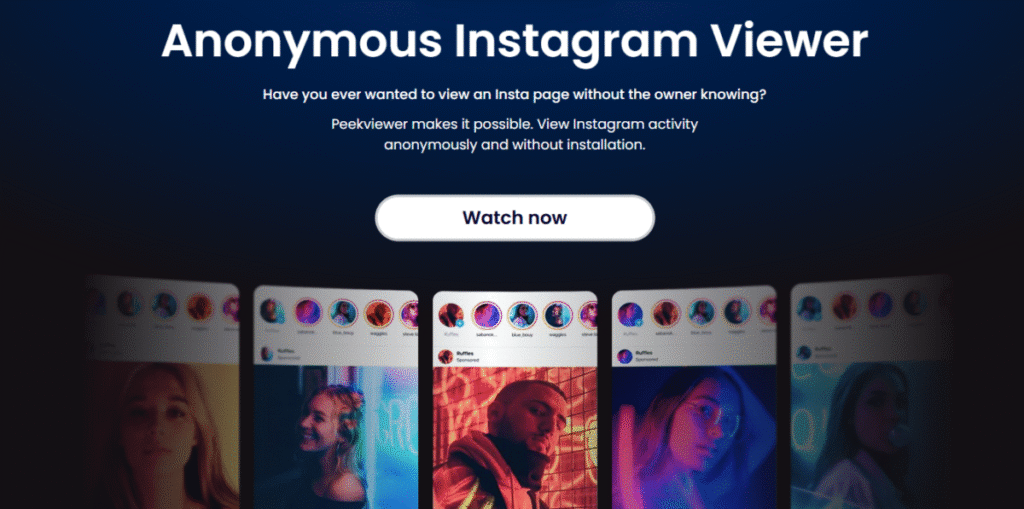Image resolution: width=1024 pixels, height=509 pixels.
Task: Select bearded man photo in center card
Action: [515, 438]
